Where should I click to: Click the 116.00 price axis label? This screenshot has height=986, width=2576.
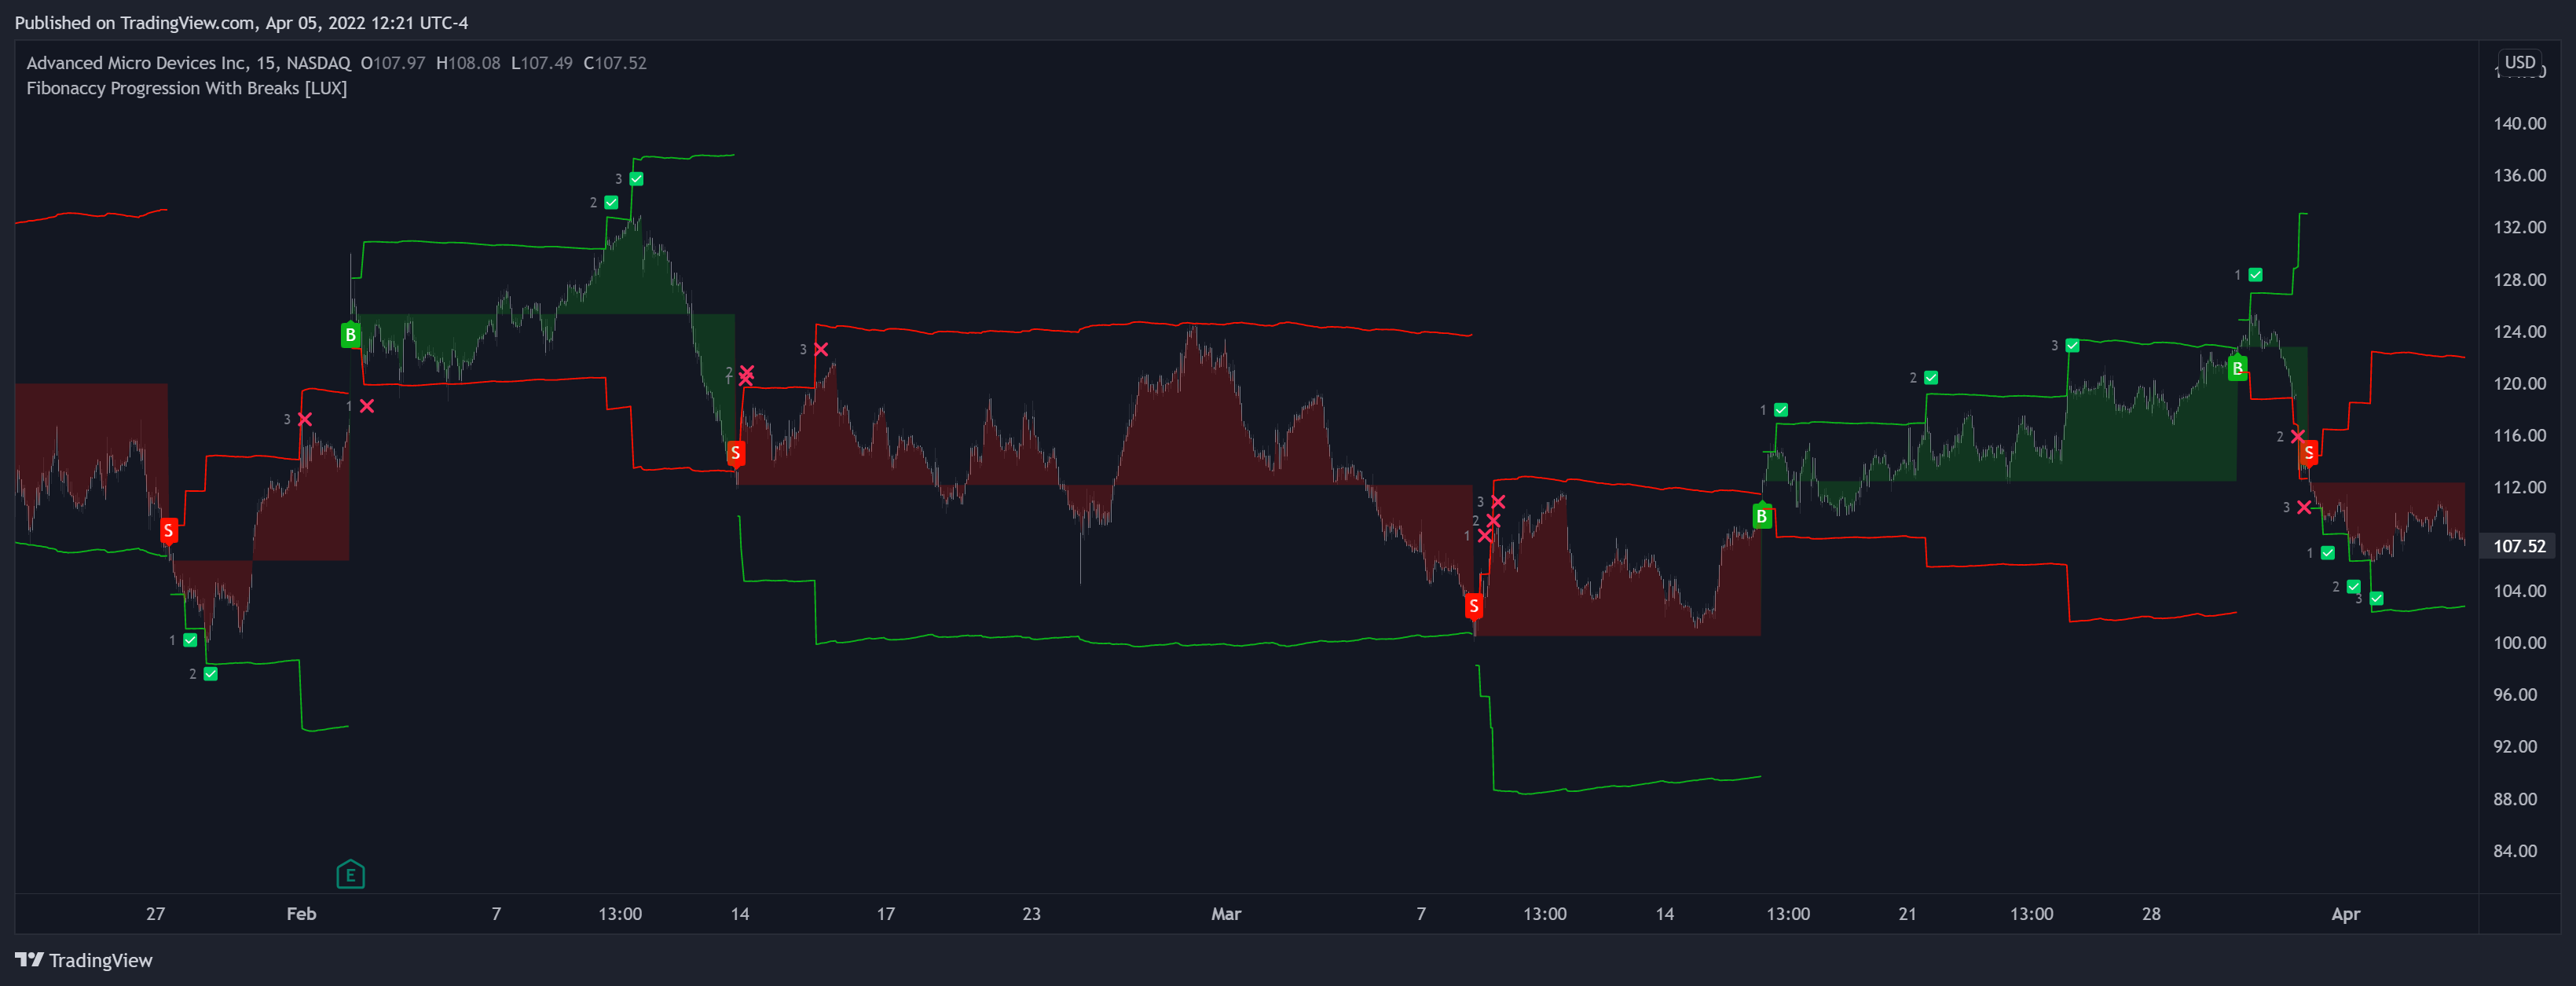2519,435
